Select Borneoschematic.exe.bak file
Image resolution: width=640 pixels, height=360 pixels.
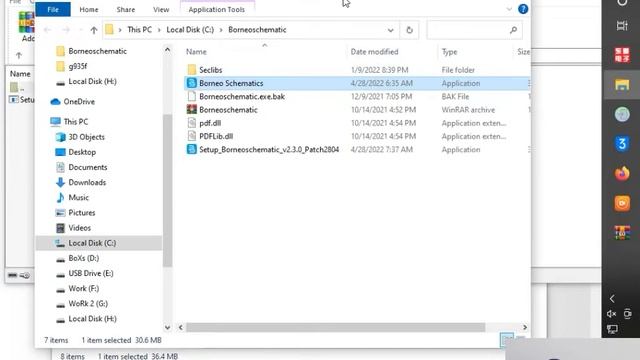[242, 97]
